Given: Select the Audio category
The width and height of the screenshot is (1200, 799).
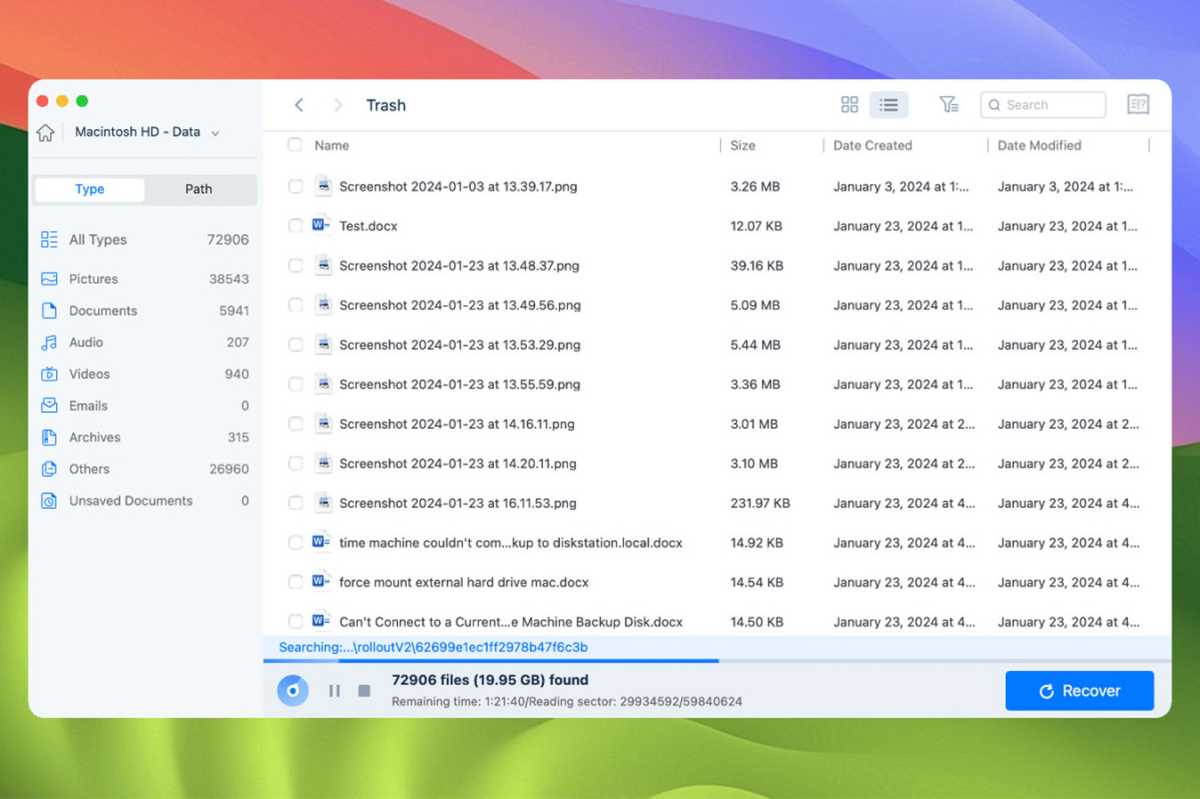Looking at the screenshot, I should (87, 342).
